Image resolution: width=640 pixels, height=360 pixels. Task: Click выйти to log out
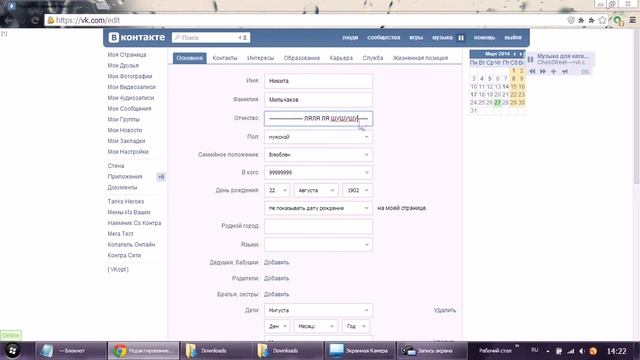[513, 38]
